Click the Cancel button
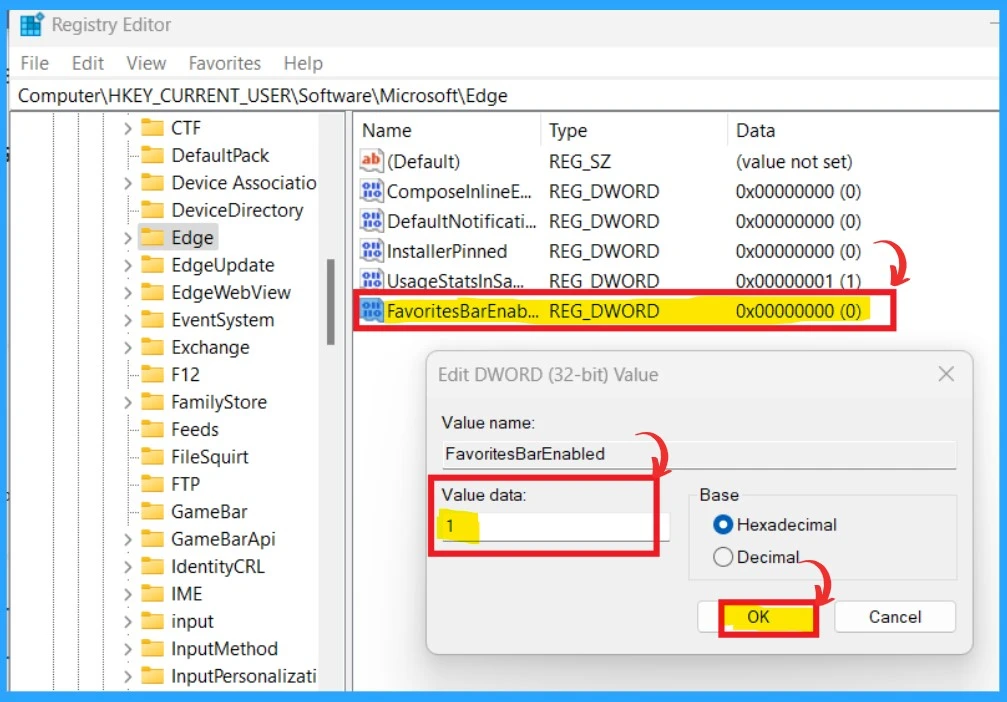This screenshot has width=1007, height=702. point(895,617)
